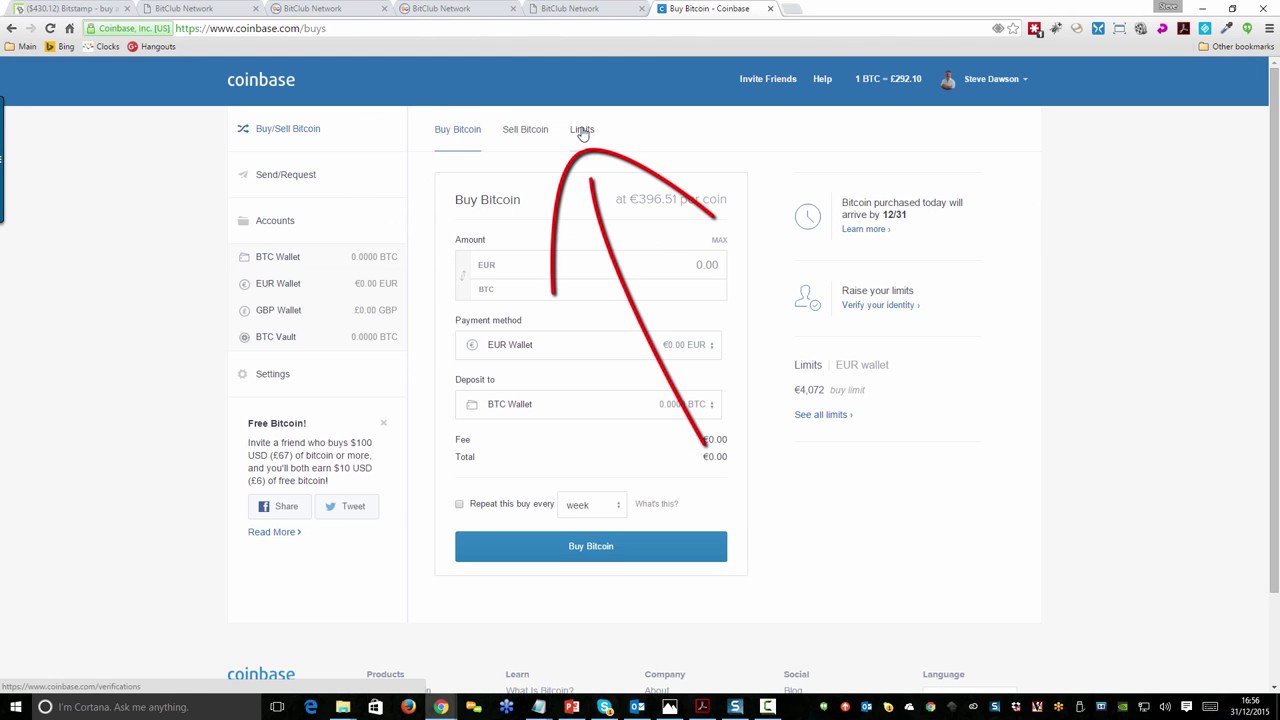Click the MAX amount link

(719, 240)
